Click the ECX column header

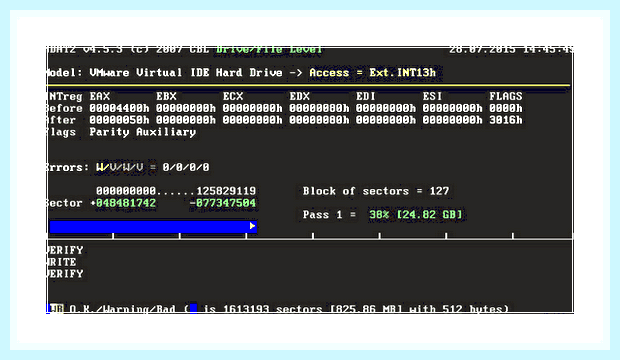click(x=233, y=96)
